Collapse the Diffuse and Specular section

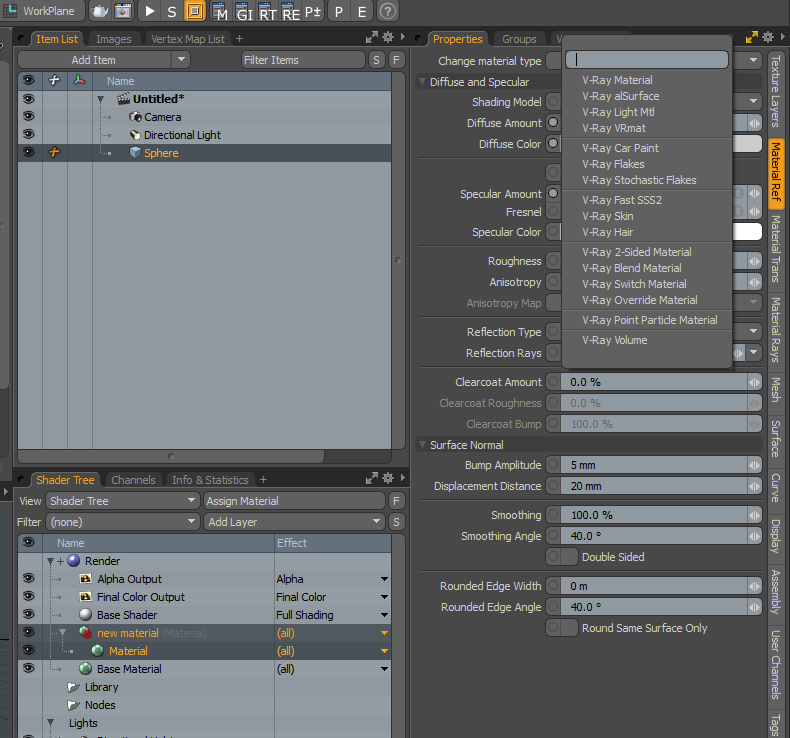(x=422, y=82)
